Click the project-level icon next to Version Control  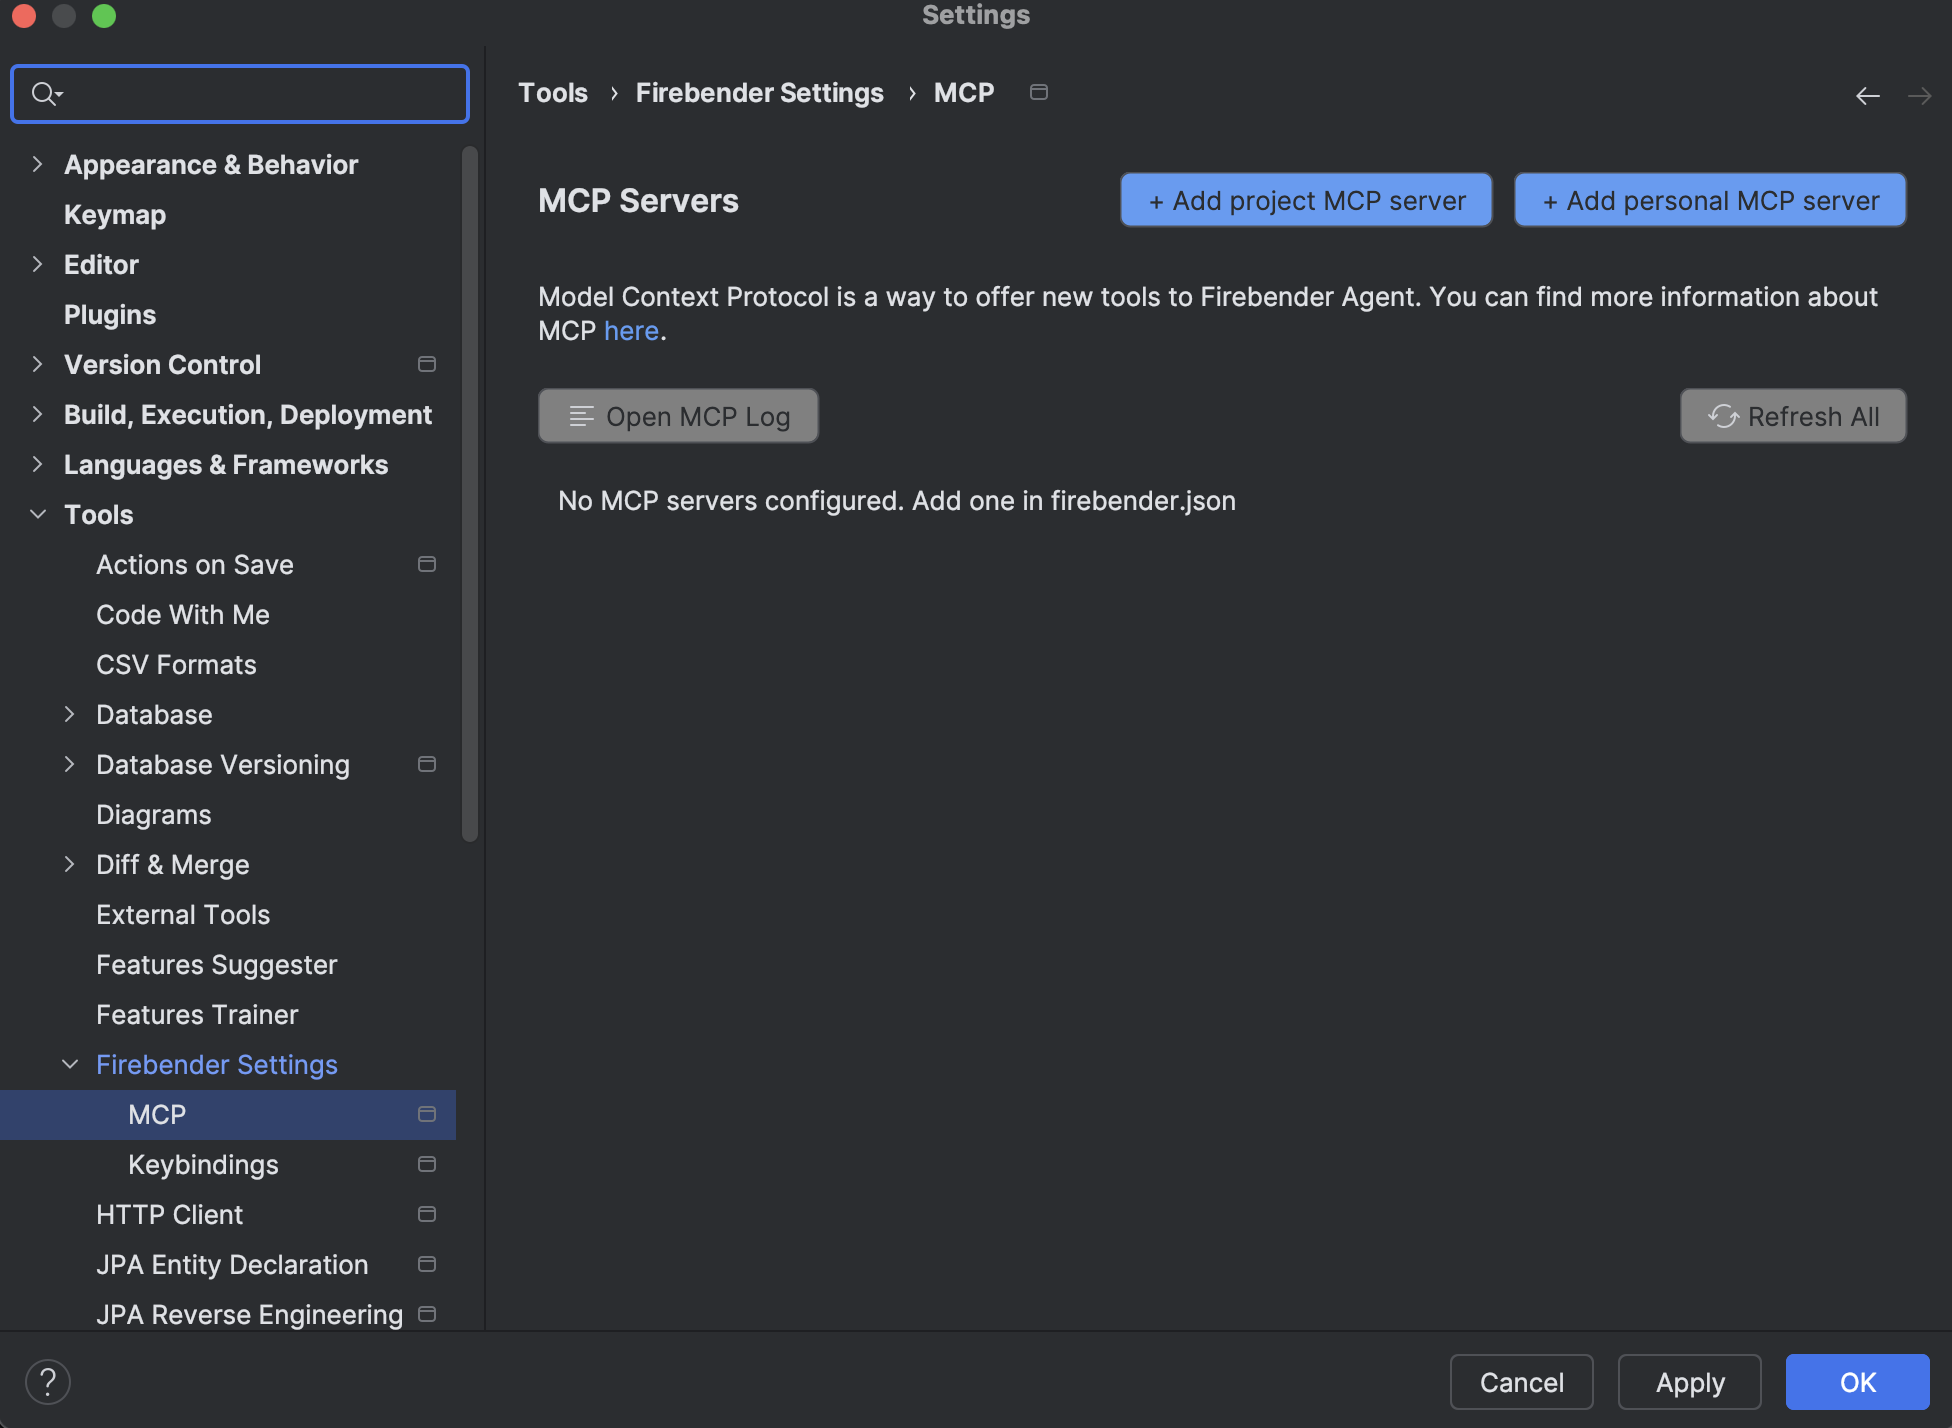(427, 364)
